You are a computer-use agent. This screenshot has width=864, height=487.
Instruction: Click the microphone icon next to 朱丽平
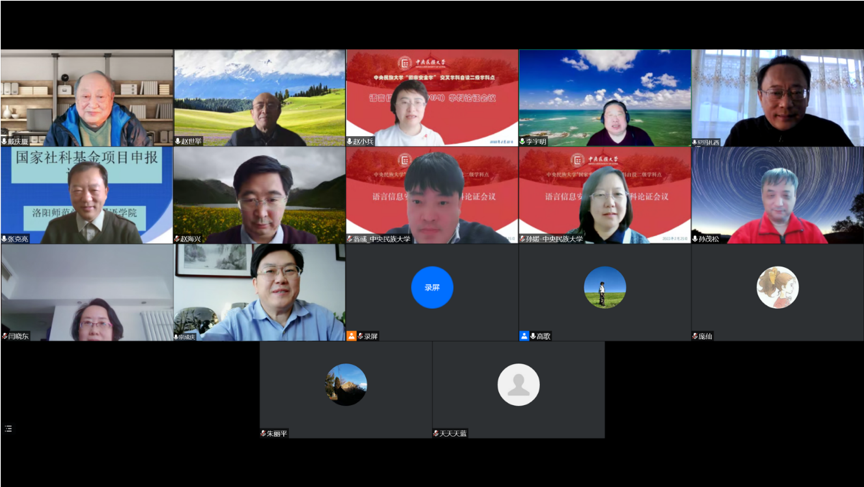point(264,433)
